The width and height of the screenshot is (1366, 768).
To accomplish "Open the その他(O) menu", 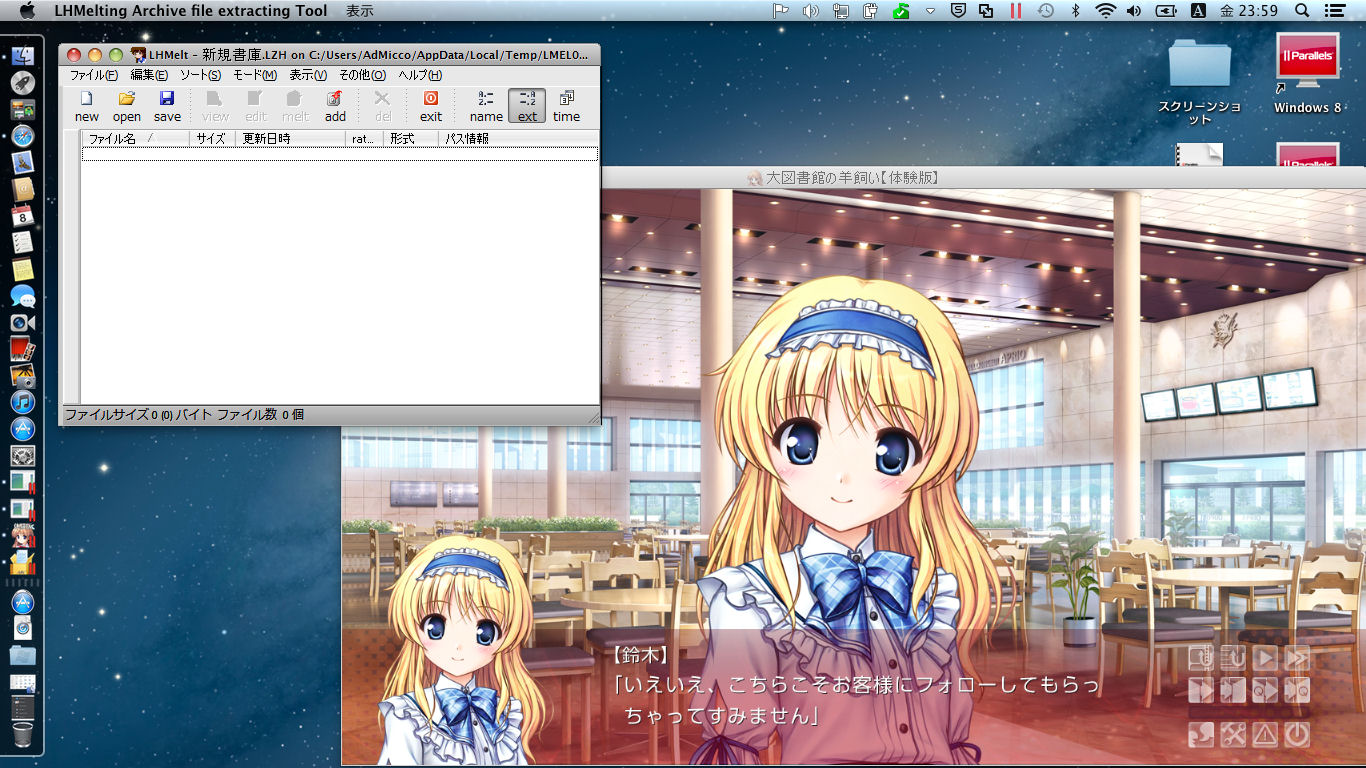I will [x=362, y=75].
